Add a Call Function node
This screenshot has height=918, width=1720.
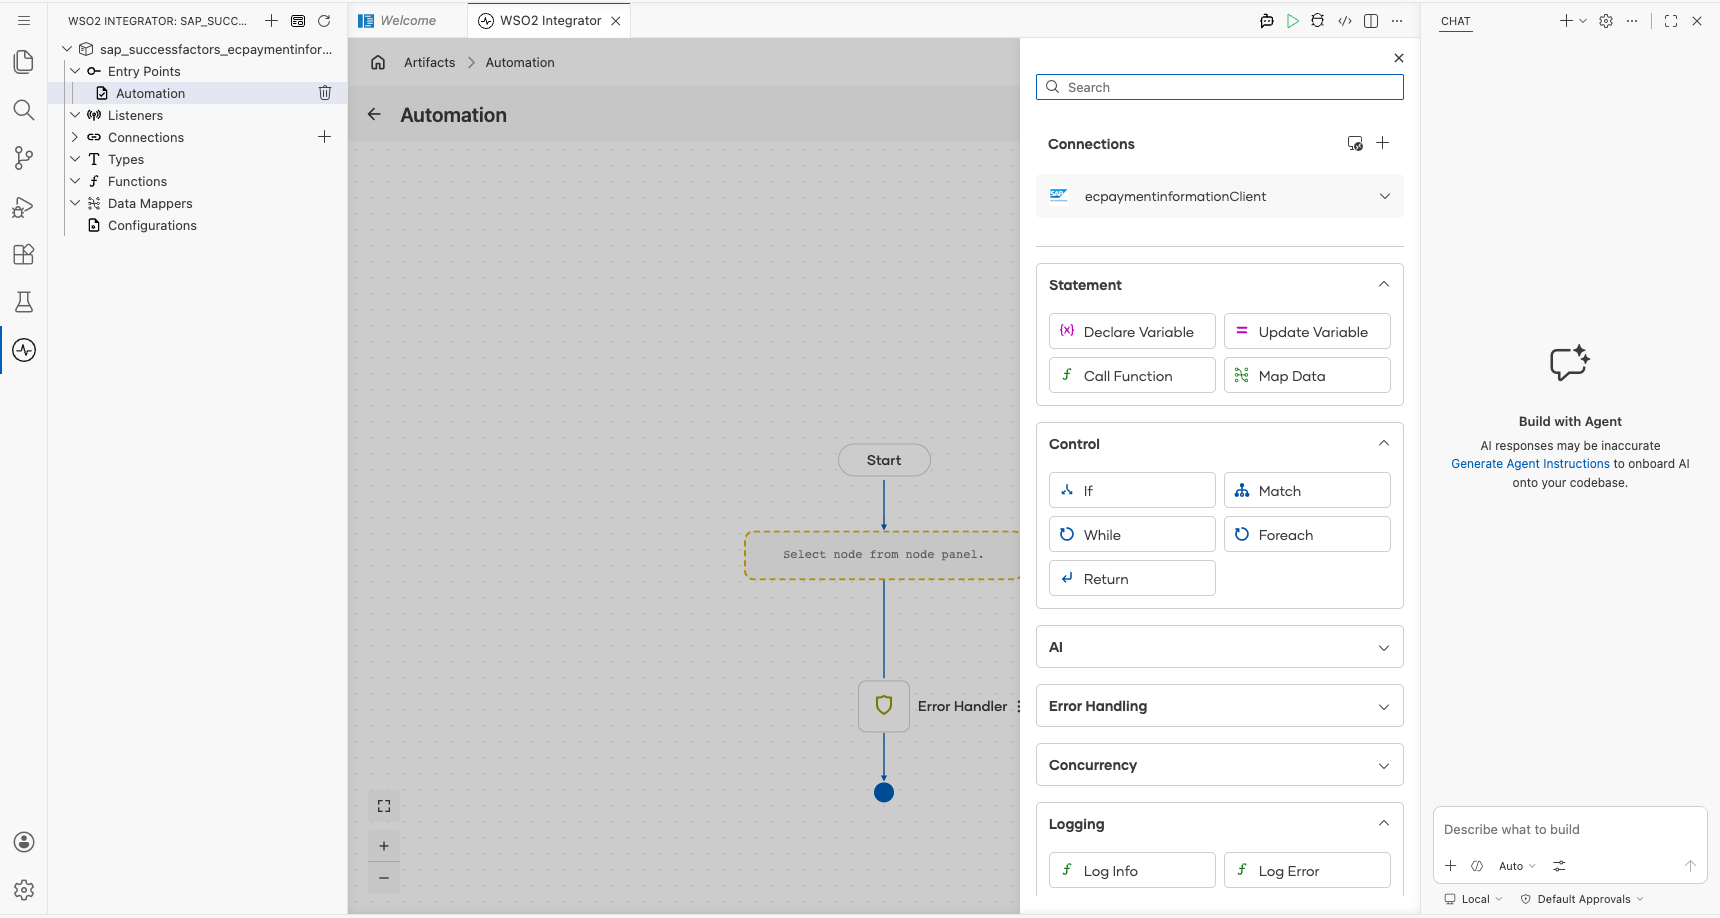[1132, 375]
